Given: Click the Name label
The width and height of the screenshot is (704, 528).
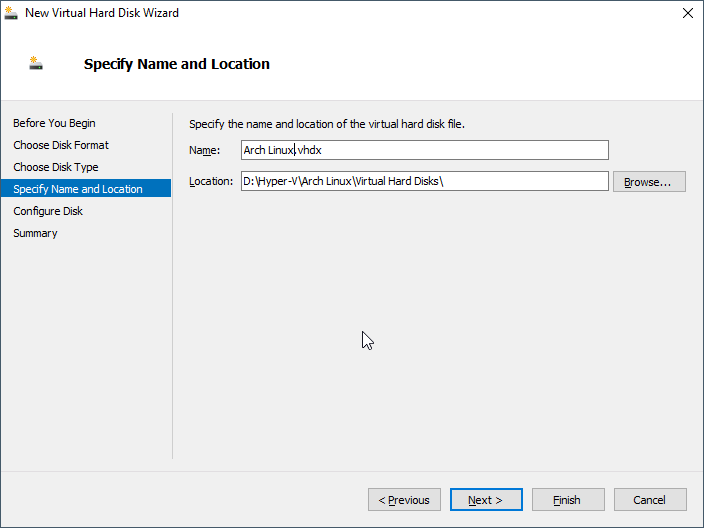Looking at the screenshot, I should 204,150.
